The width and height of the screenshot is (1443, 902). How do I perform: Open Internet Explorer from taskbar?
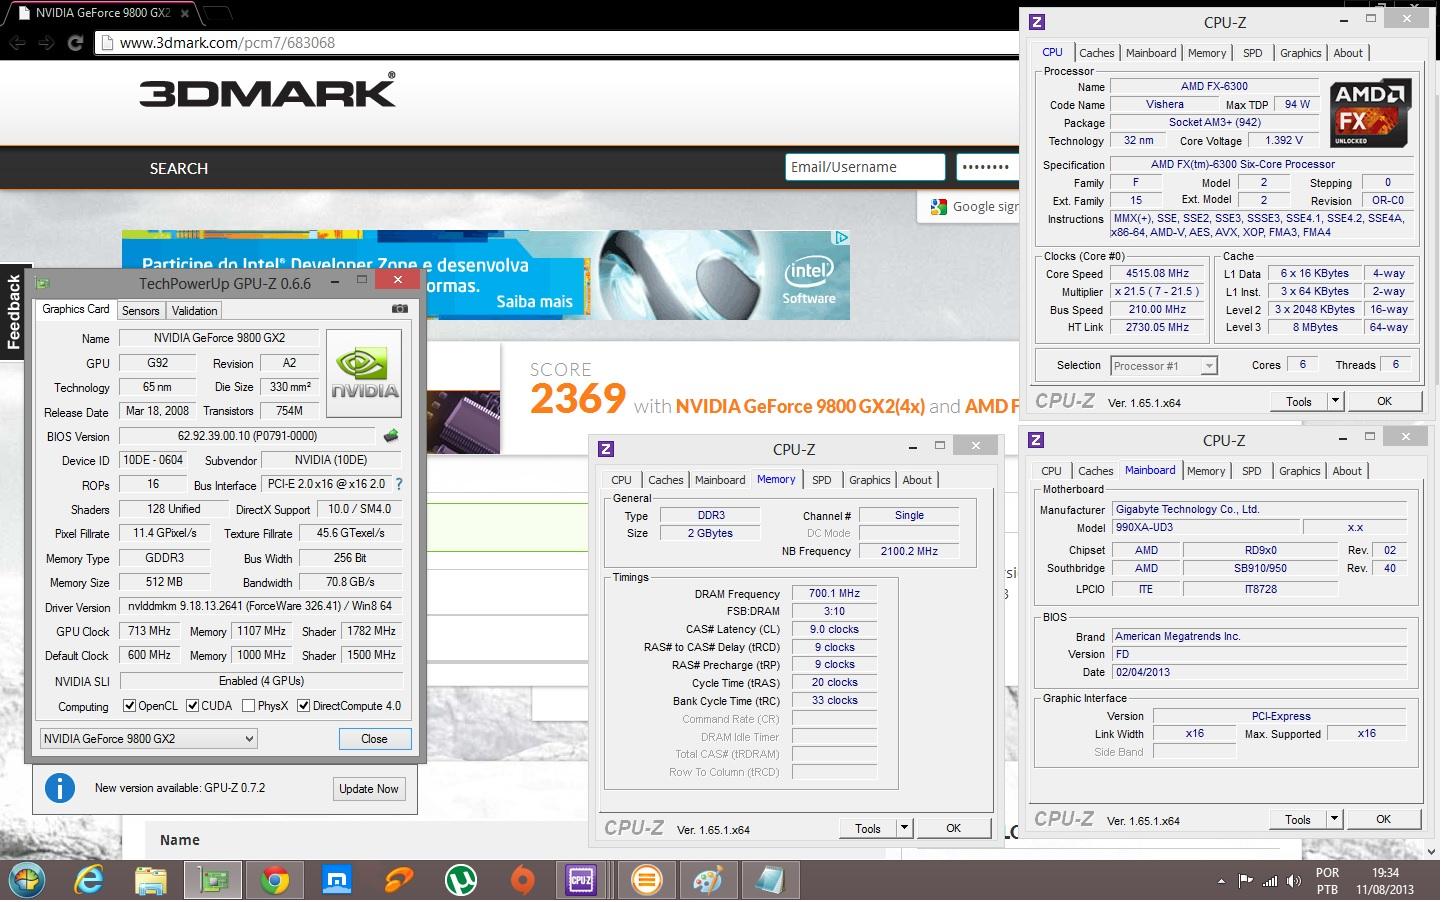89,880
